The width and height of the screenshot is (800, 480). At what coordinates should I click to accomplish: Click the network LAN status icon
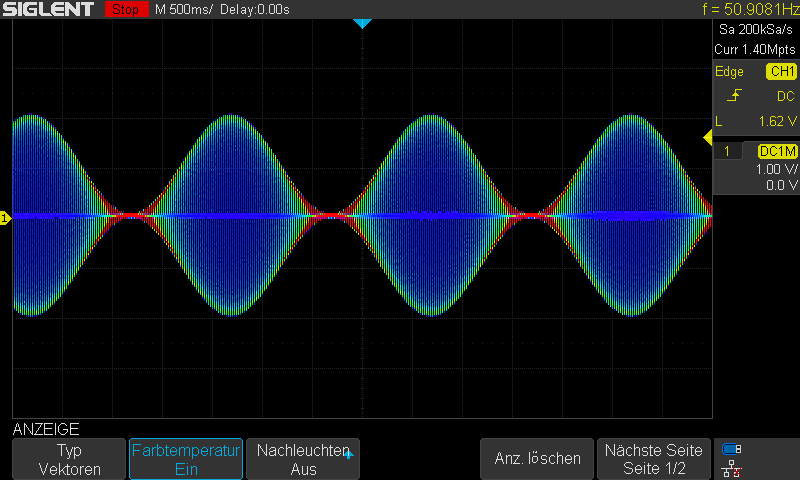(x=732, y=469)
